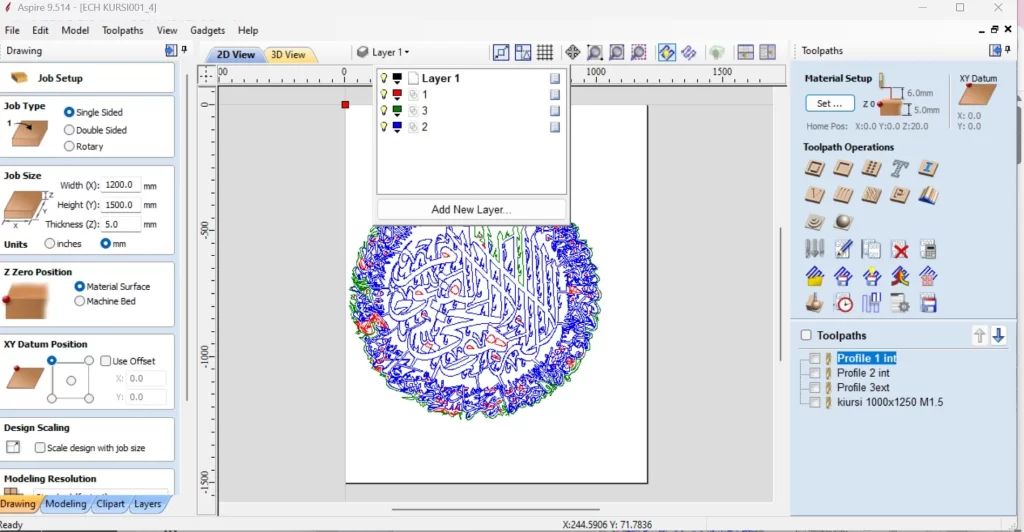Image resolution: width=1024 pixels, height=532 pixels.
Task: Open the black color dropdown for Layer 1
Action: click(x=397, y=78)
